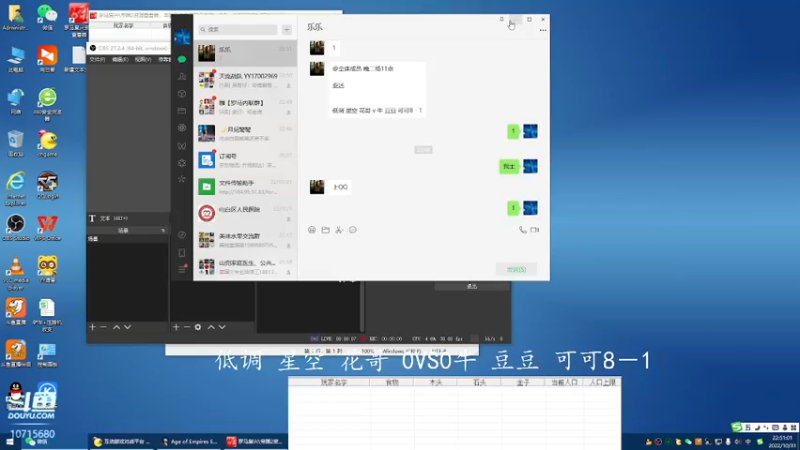Open WeChat Top Stories hexagon icon

[182, 163]
